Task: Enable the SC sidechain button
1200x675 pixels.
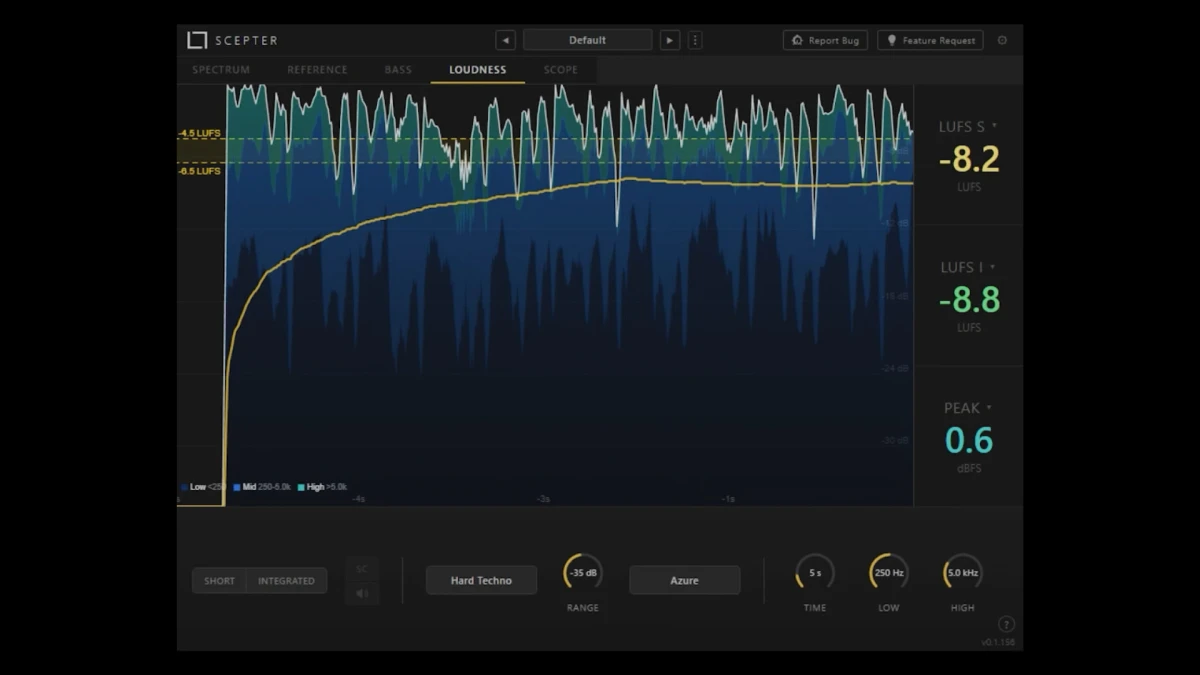Action: tap(362, 569)
